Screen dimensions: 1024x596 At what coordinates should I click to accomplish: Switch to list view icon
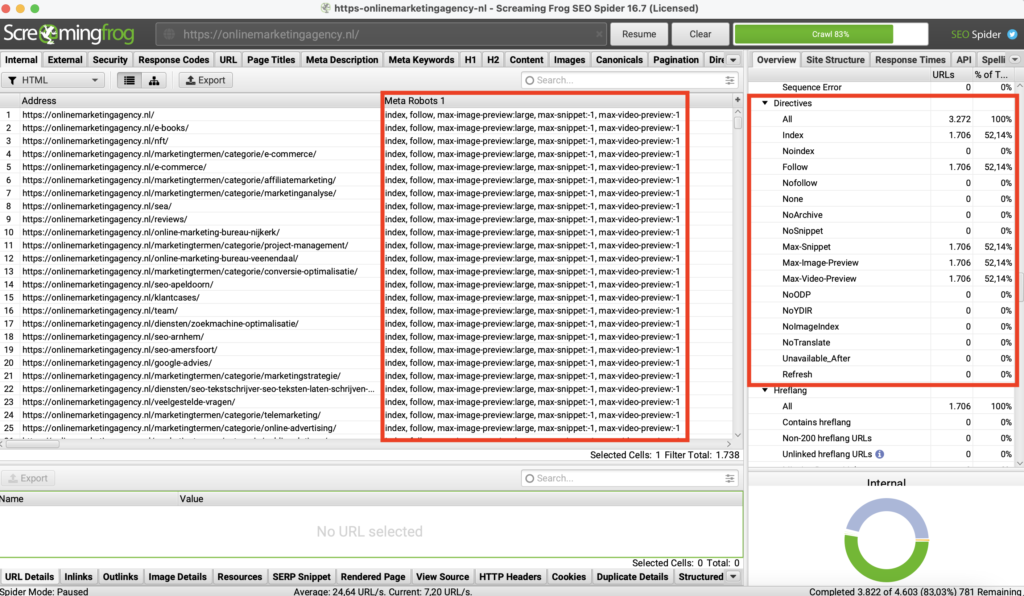point(130,80)
